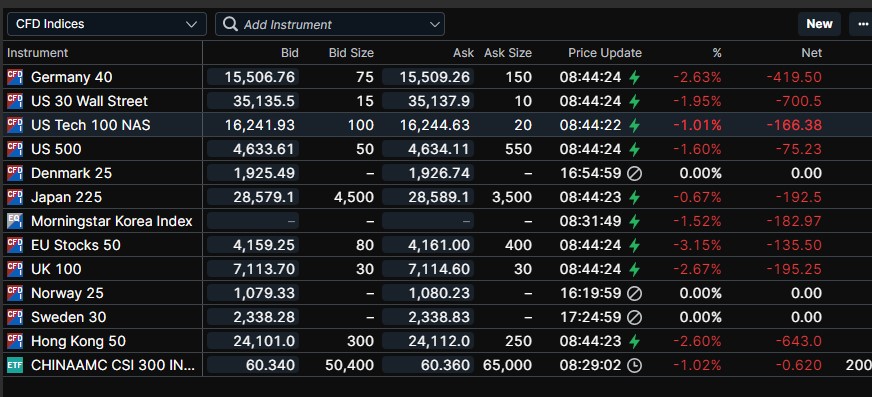The width and height of the screenshot is (872, 397).
Task: Click the magnifier icon in Add Instrument
Action: click(230, 24)
